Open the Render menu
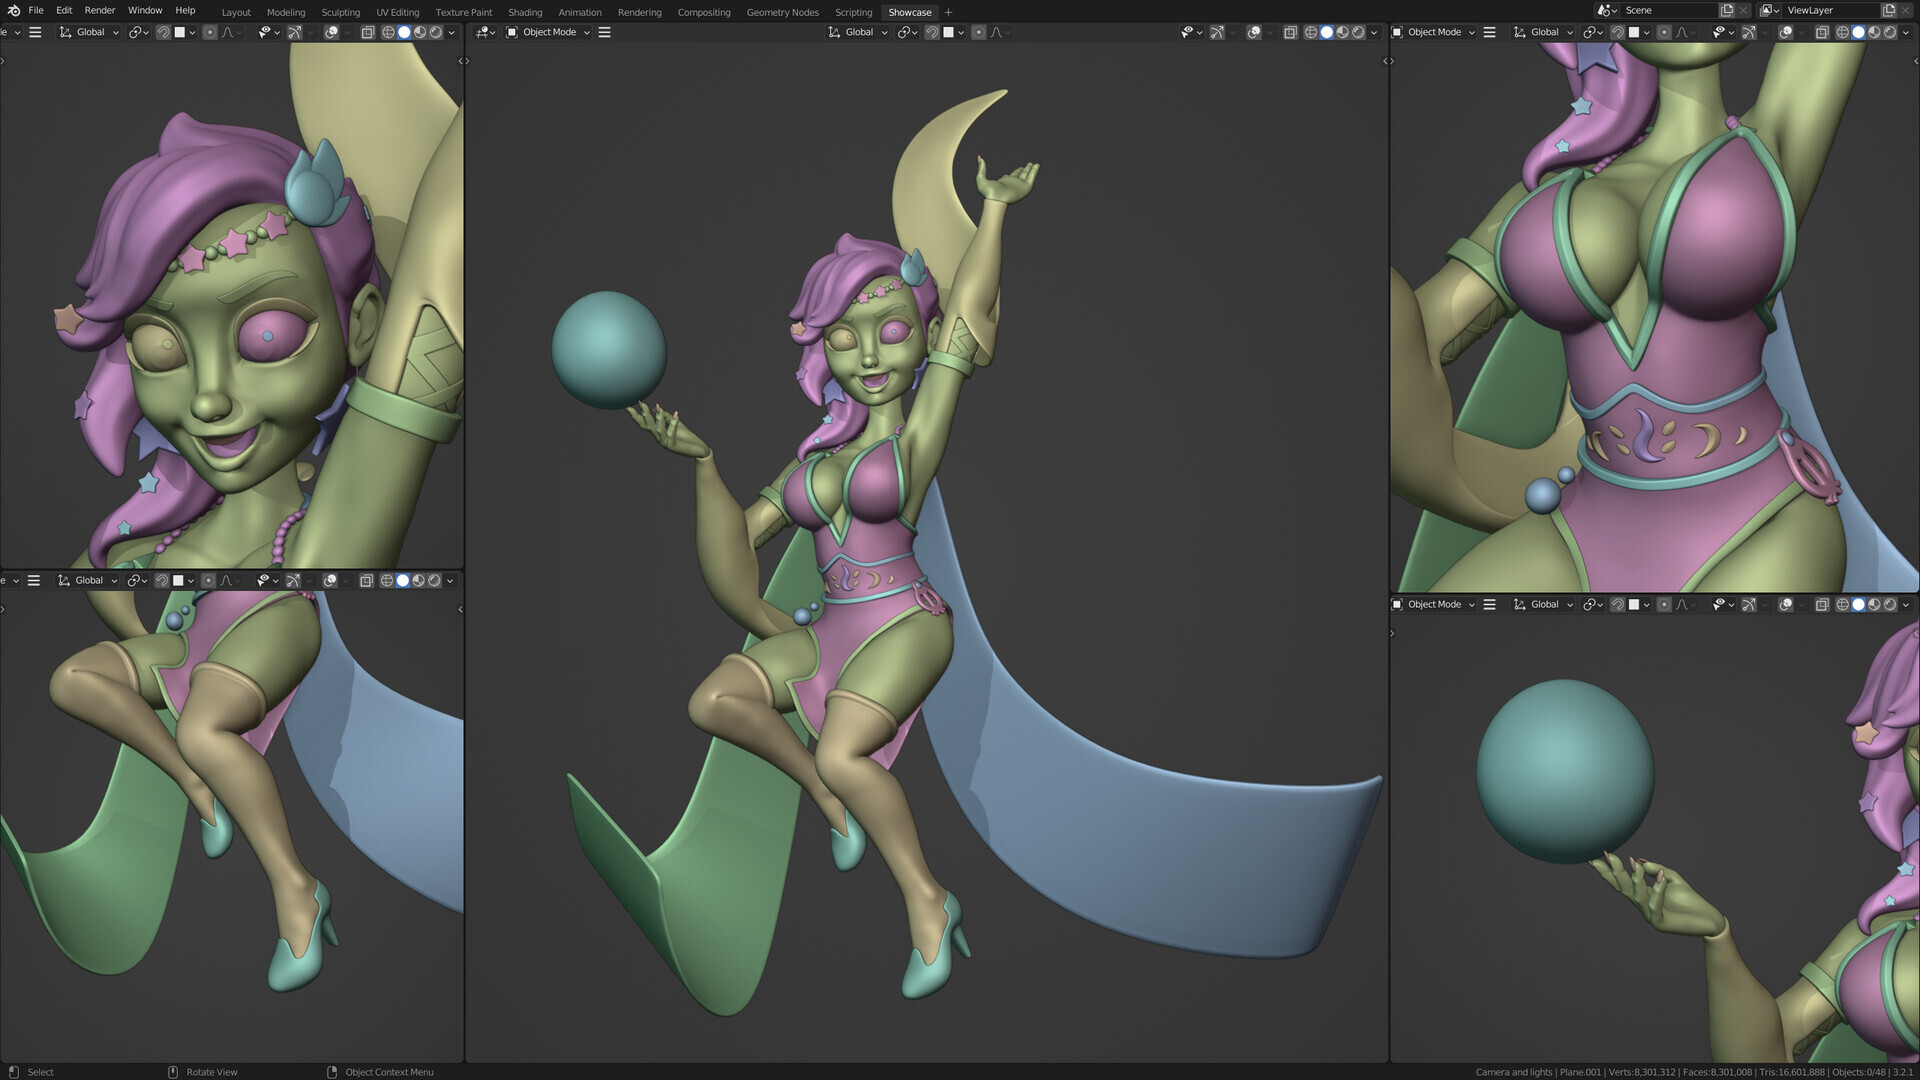Viewport: 1920px width, 1080px height. 100,10
